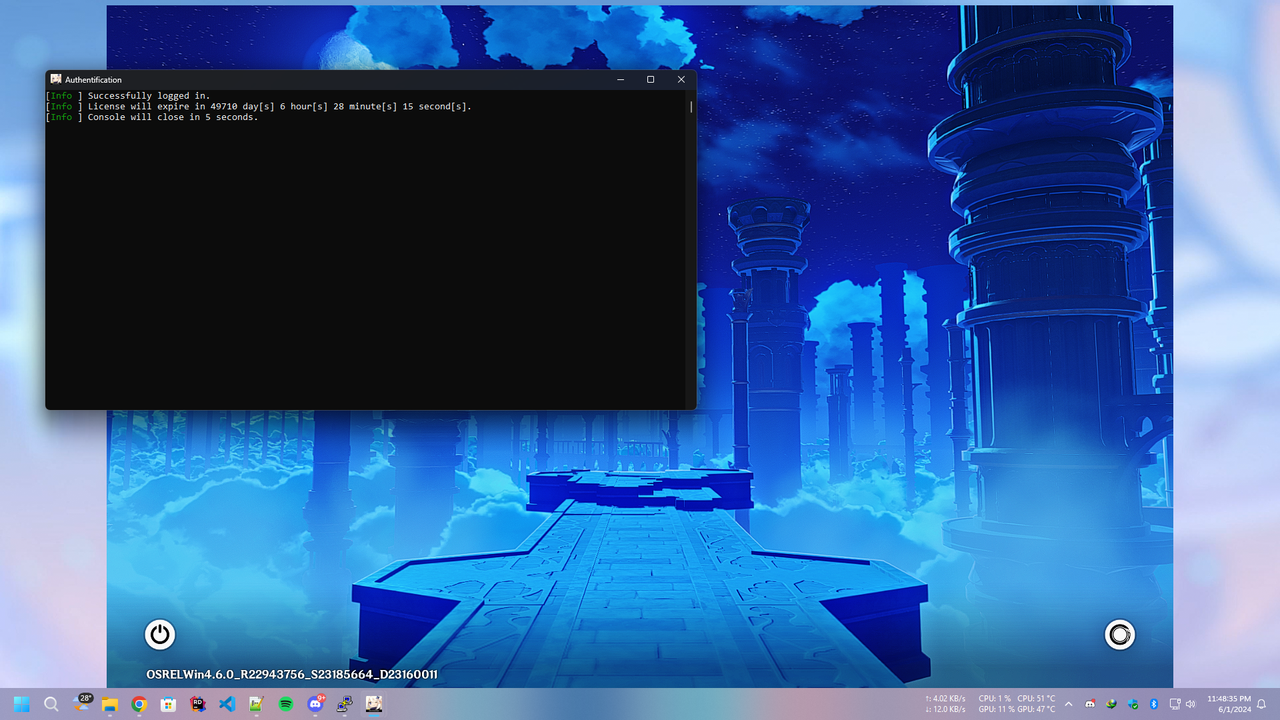
Task: Click the "GPU: 47 °C" temperature readout
Action: (x=1036, y=709)
